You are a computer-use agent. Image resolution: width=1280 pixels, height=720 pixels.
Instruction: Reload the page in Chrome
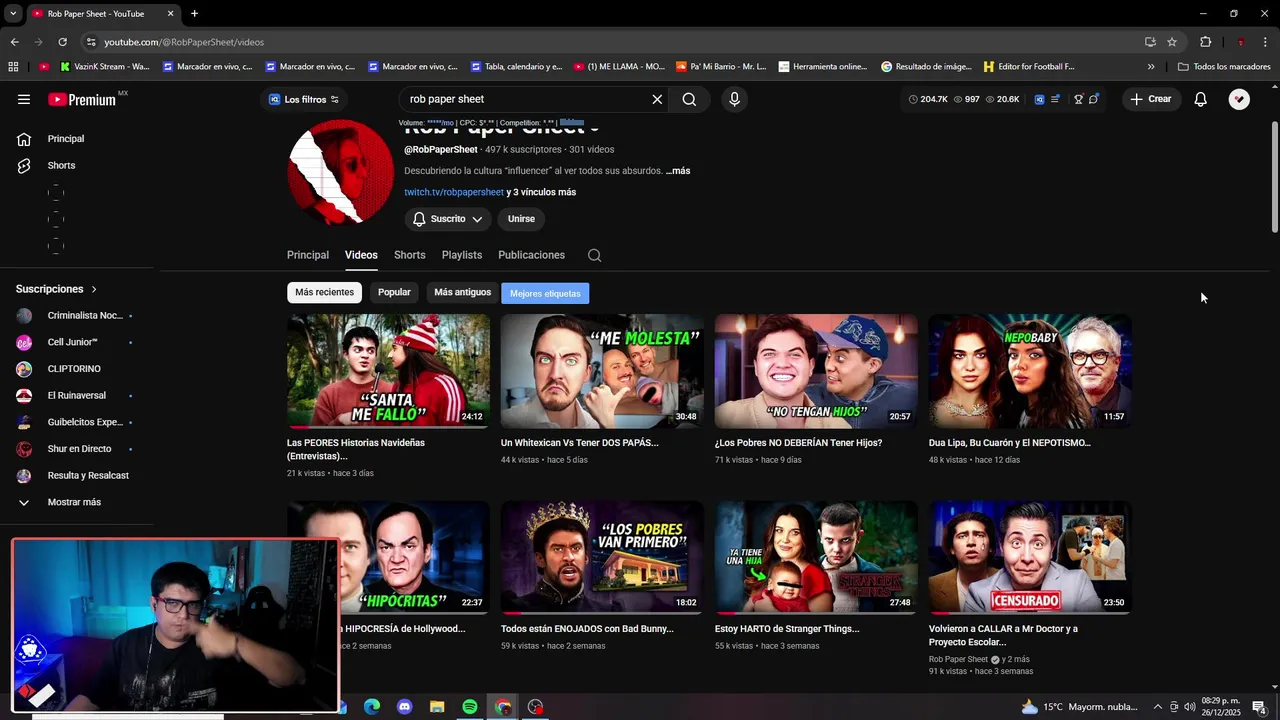(x=62, y=42)
